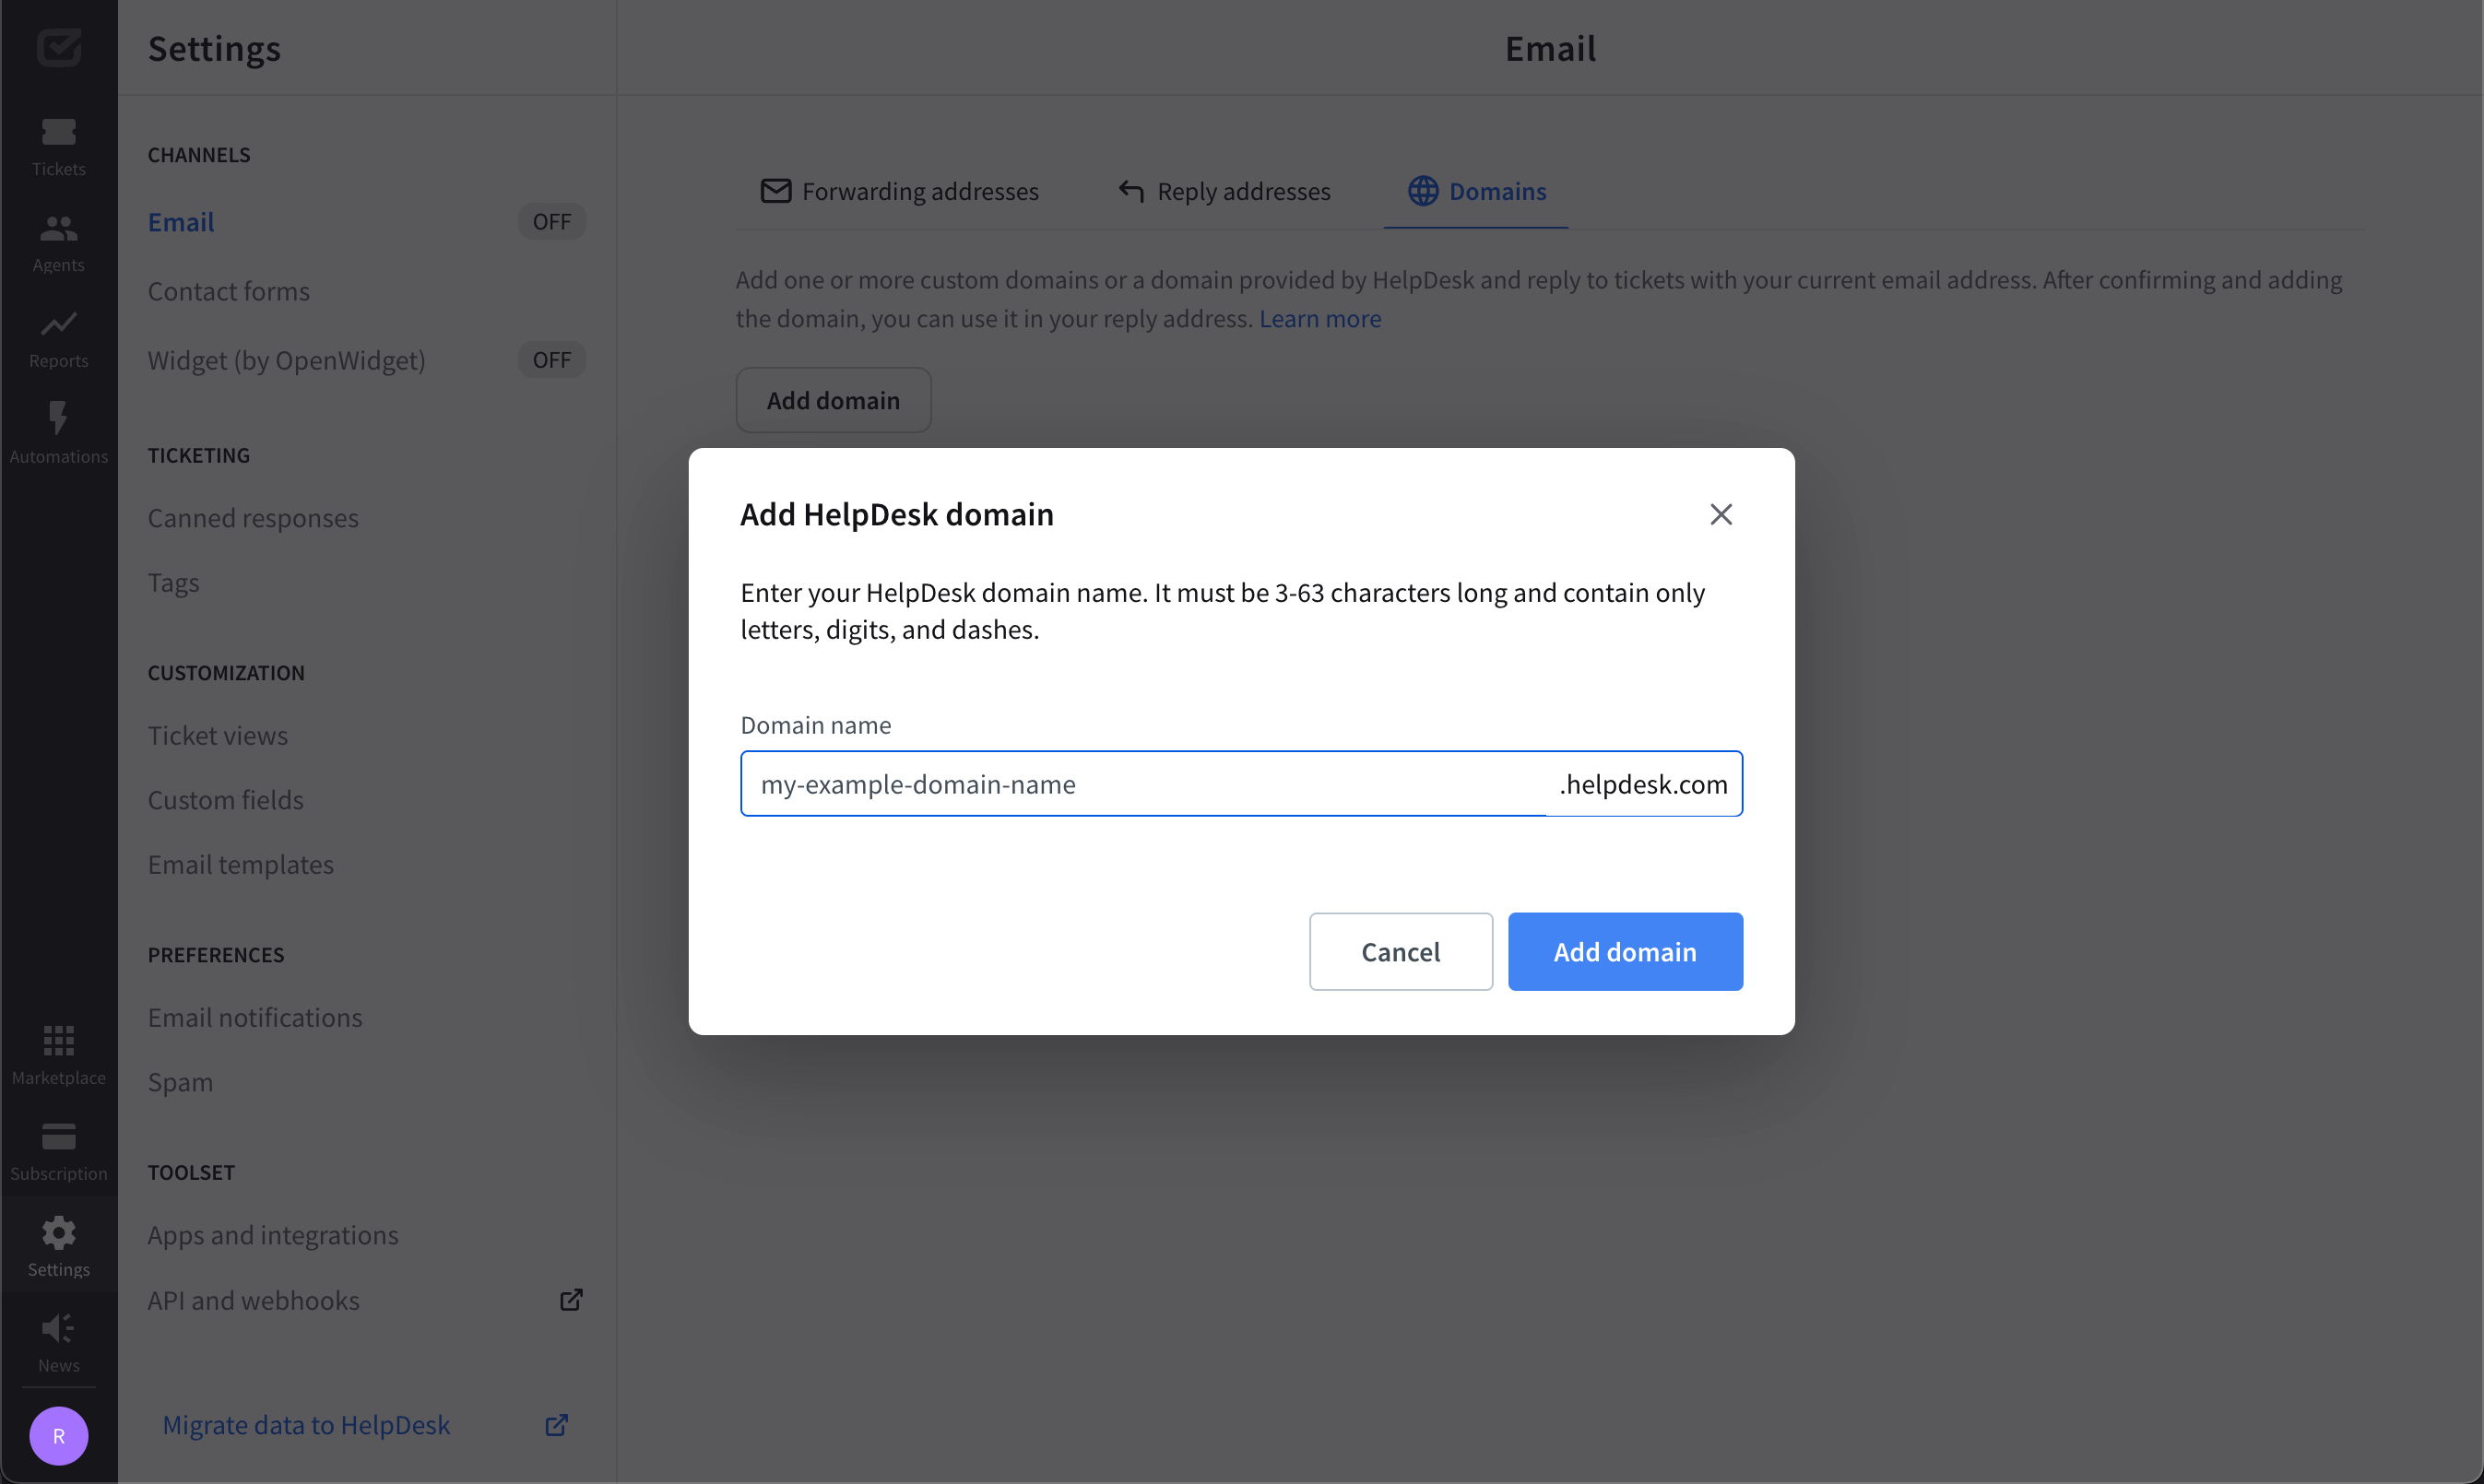Click the background Add domain button

pyautogui.click(x=833, y=400)
